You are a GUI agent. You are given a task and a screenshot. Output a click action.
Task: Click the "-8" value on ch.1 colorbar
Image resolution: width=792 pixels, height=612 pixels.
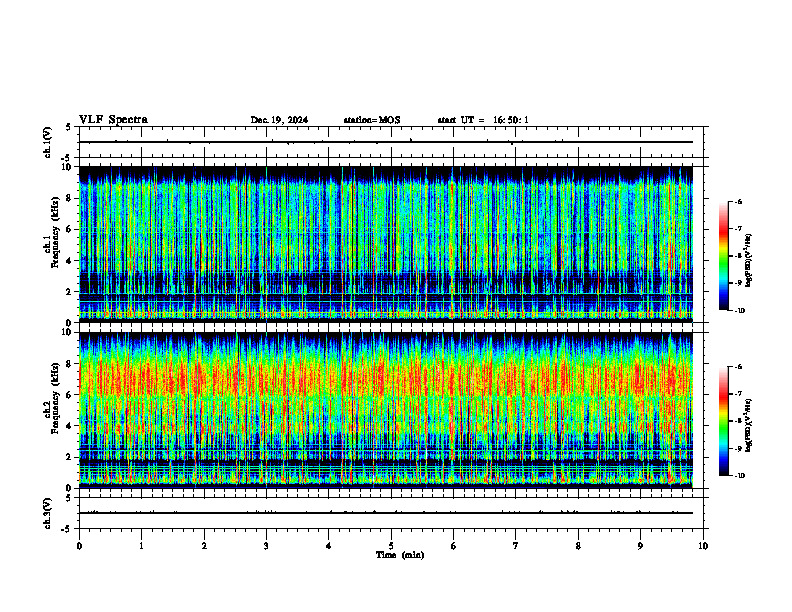(x=738, y=256)
